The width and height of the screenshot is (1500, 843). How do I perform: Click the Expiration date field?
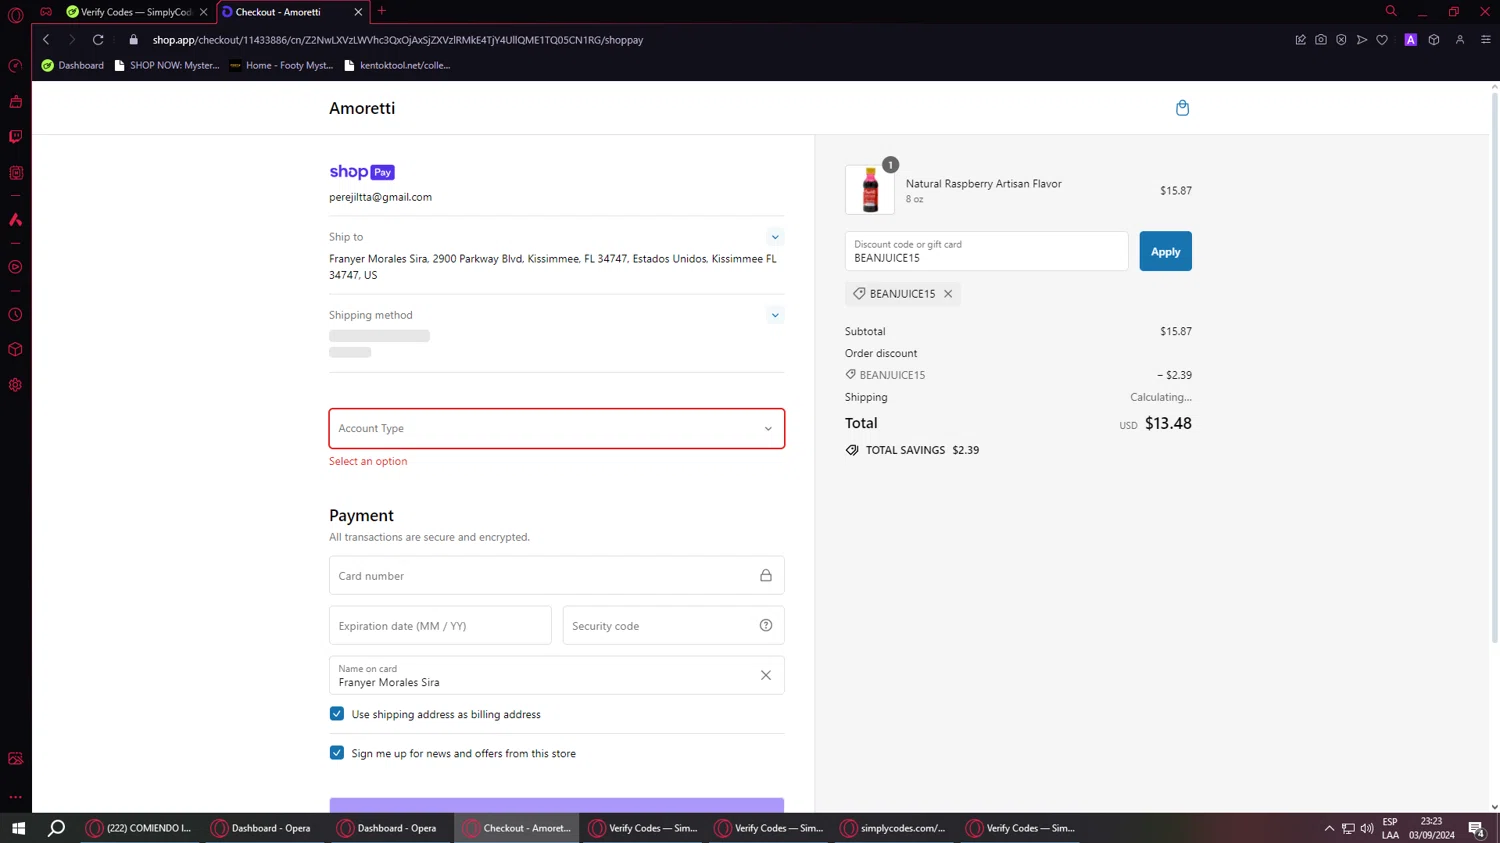(440, 626)
